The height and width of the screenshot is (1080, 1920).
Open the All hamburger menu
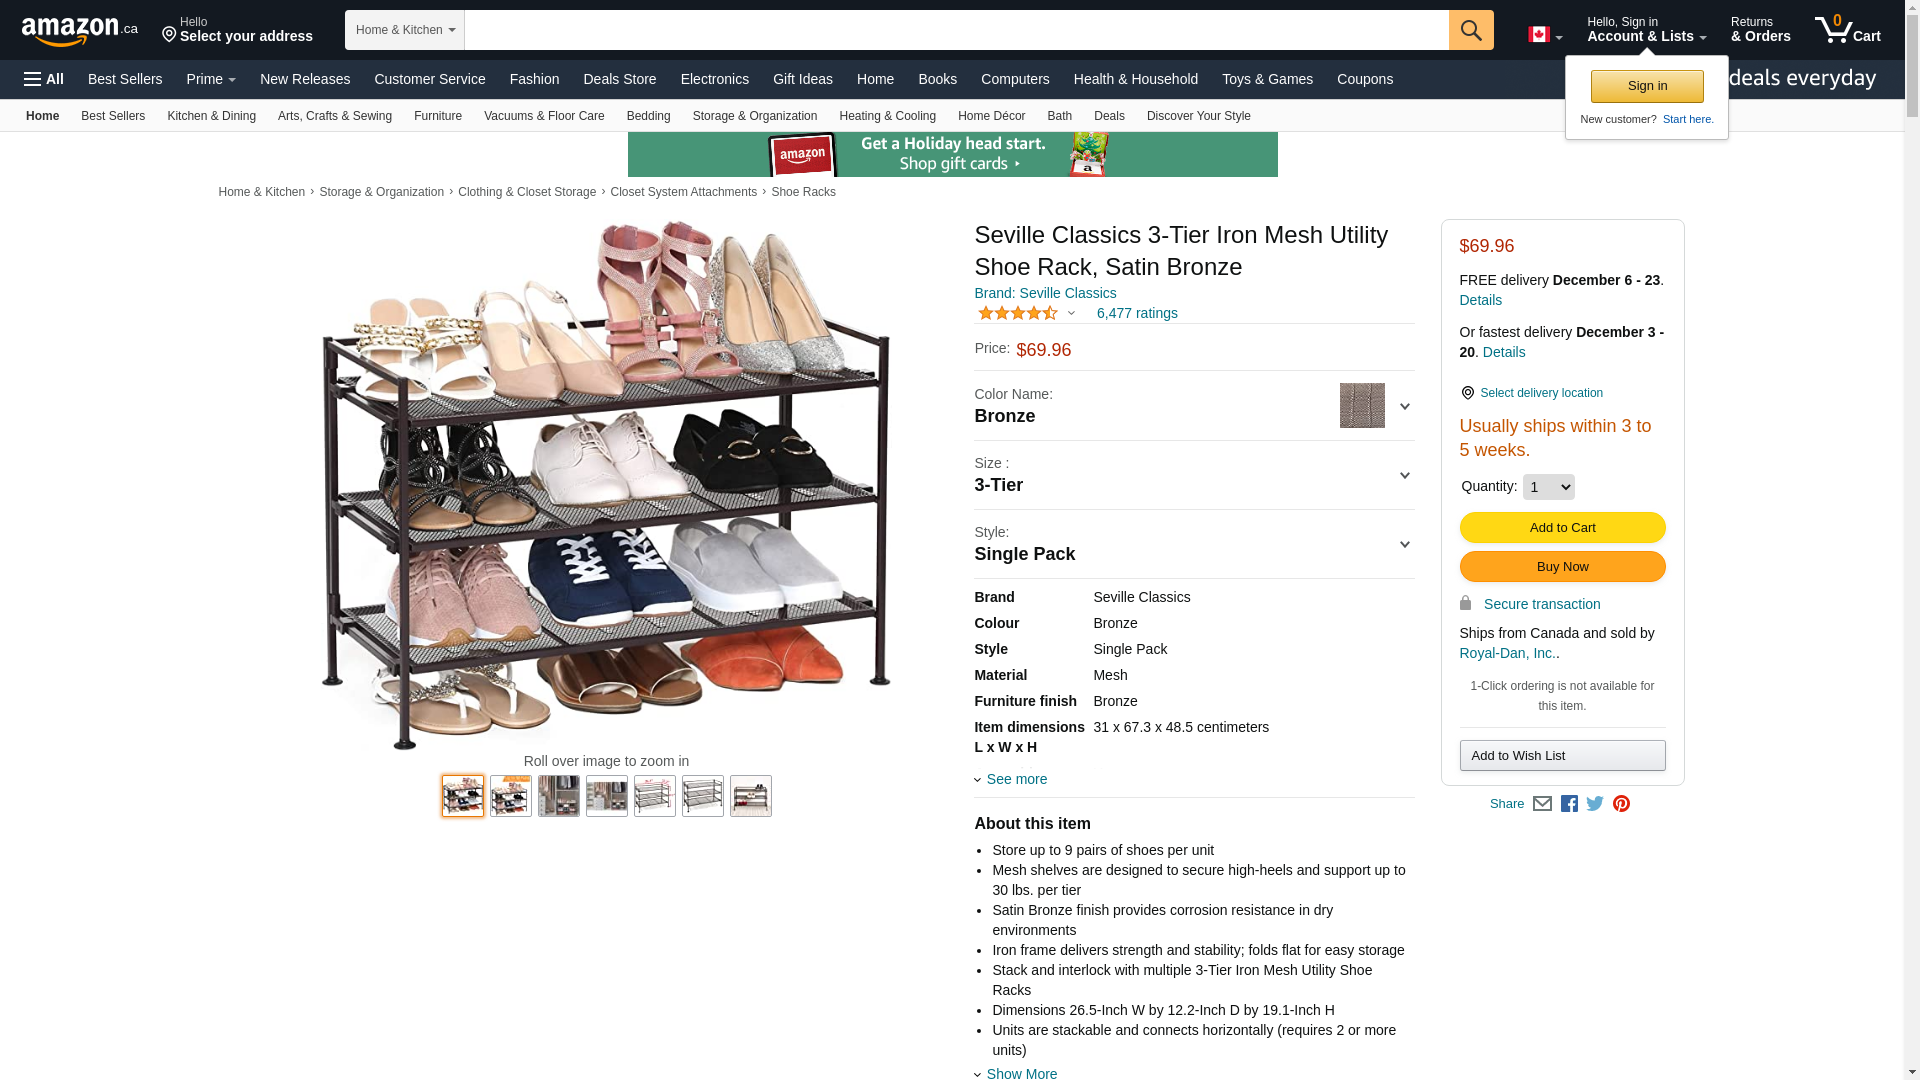(44, 79)
